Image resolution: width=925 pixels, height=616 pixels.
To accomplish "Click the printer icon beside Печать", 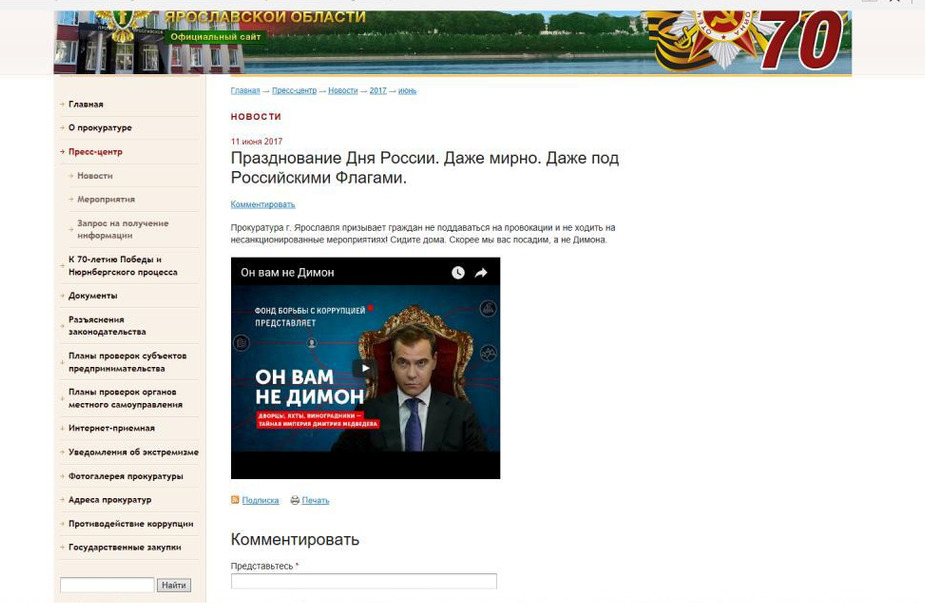I will pyautogui.click(x=295, y=500).
